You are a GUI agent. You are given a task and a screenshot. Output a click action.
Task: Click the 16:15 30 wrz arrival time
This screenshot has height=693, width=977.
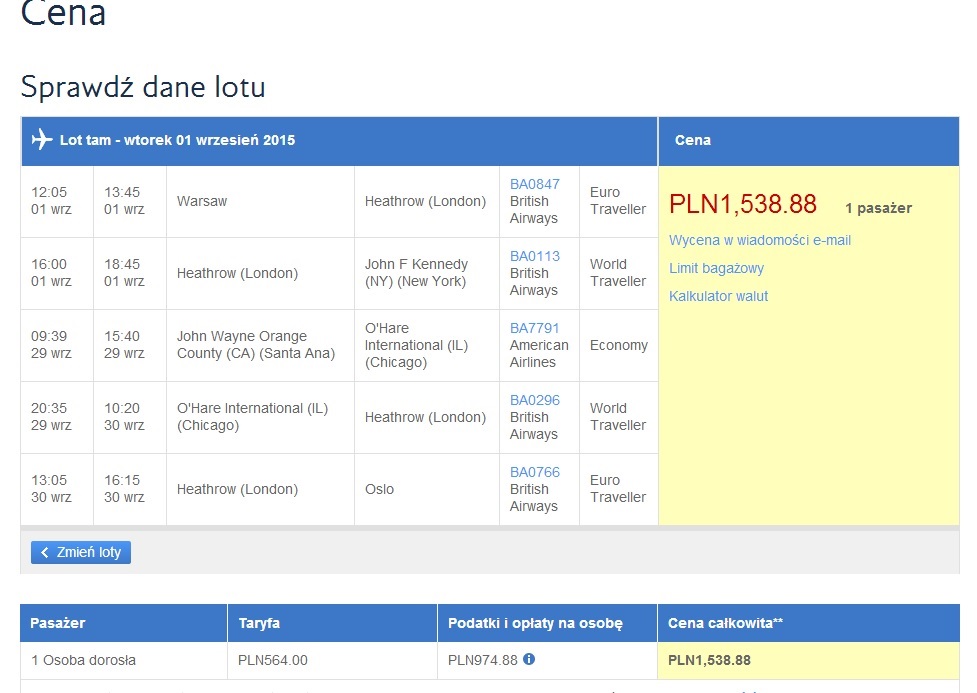click(x=124, y=489)
